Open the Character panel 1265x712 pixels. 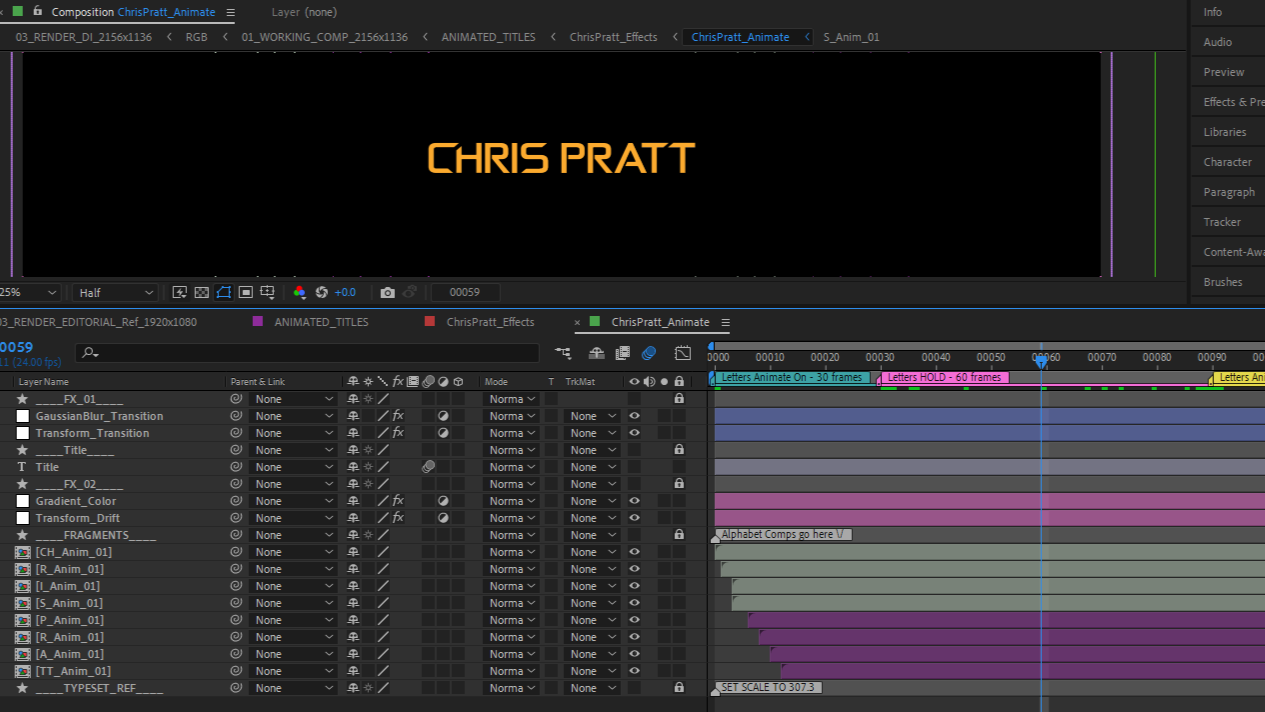pyautogui.click(x=1227, y=162)
